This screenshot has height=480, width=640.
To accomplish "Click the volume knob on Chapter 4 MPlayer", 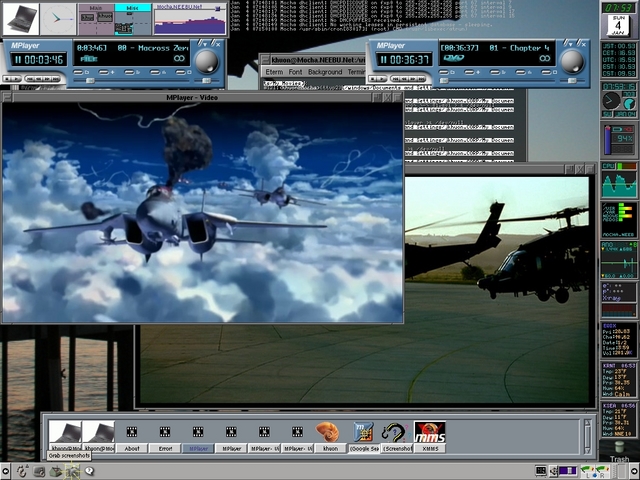I will (572, 61).
